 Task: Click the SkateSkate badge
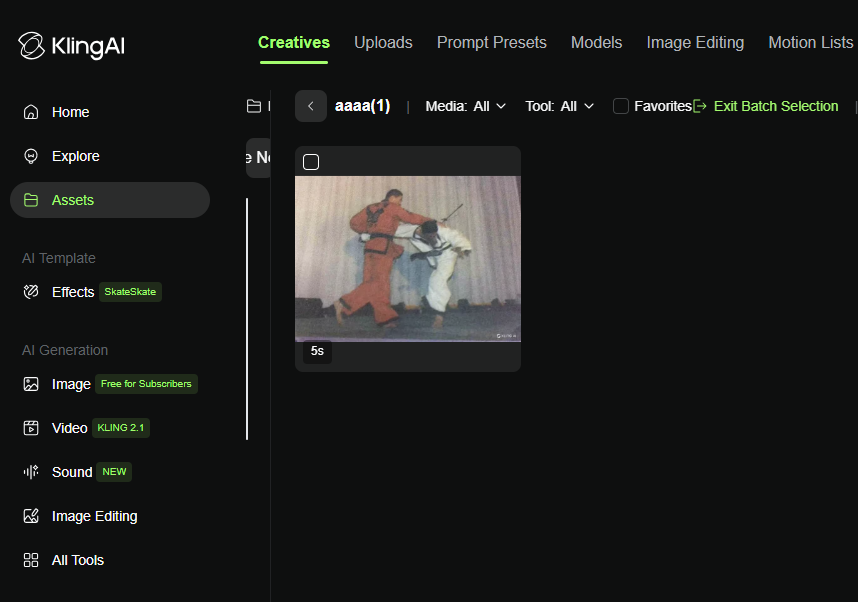click(x=130, y=292)
